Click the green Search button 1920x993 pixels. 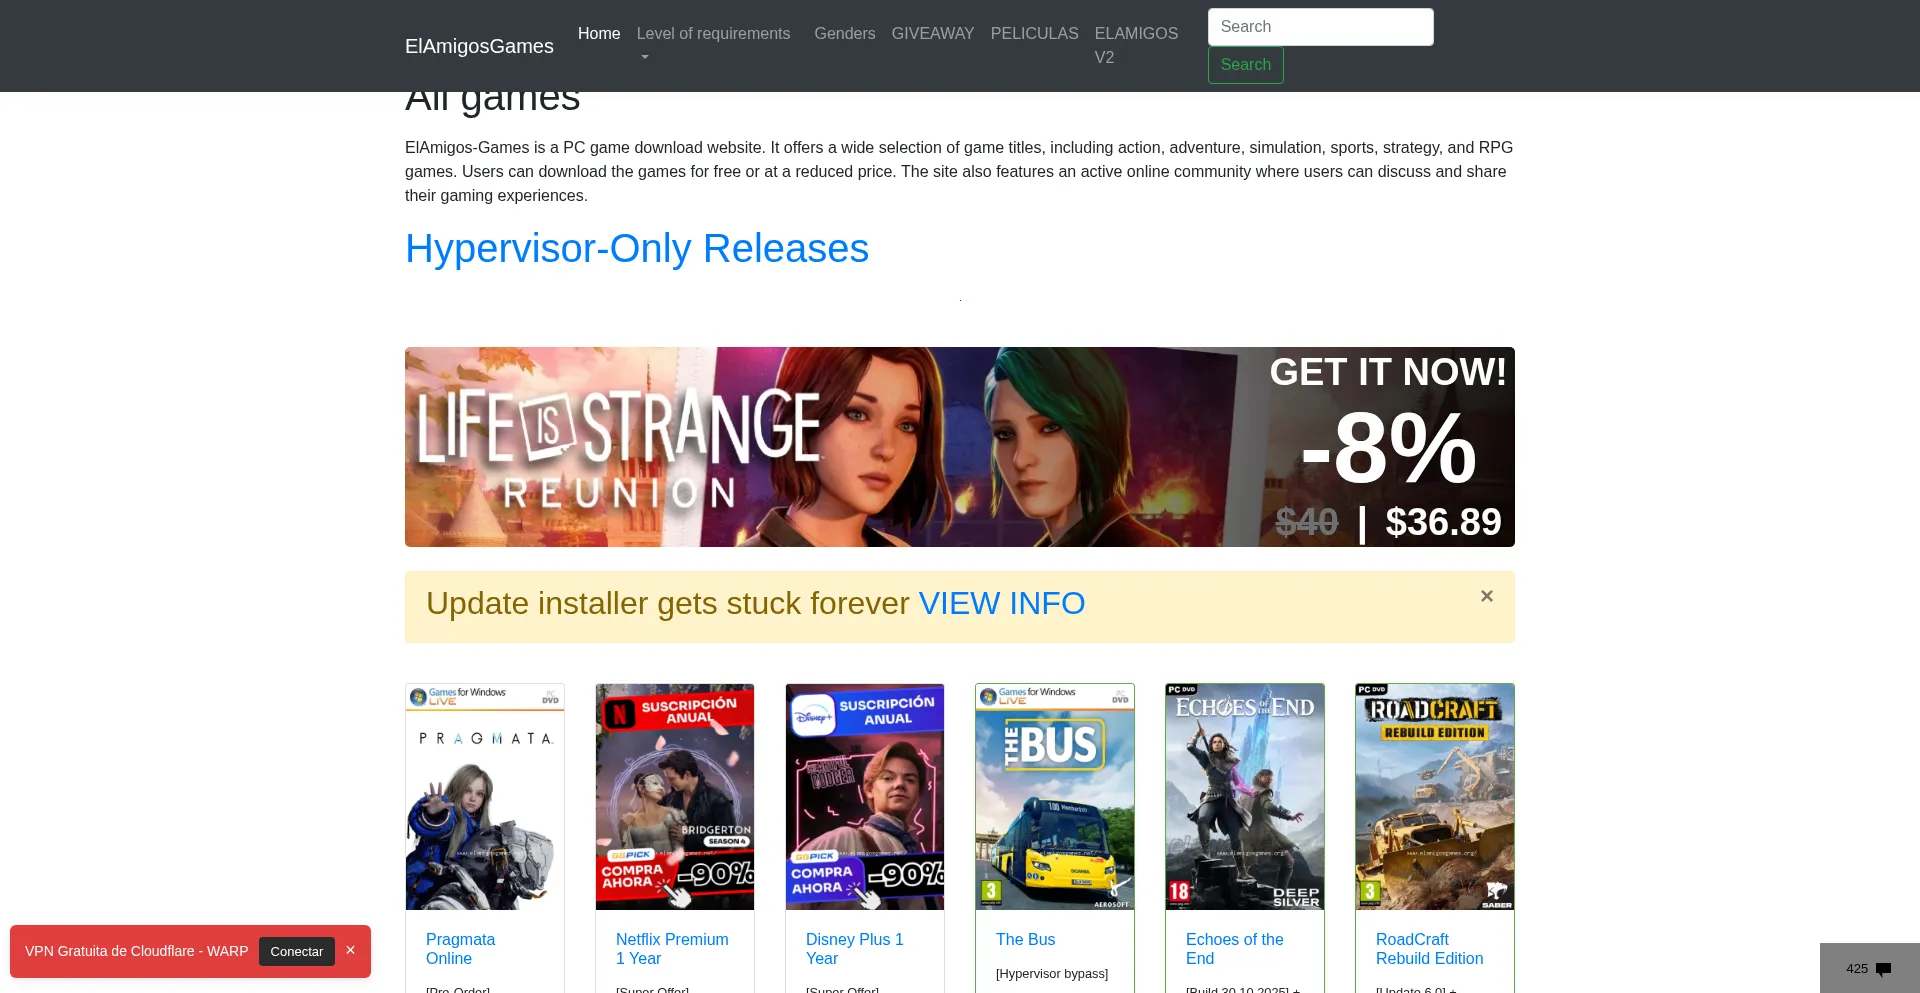coord(1246,65)
